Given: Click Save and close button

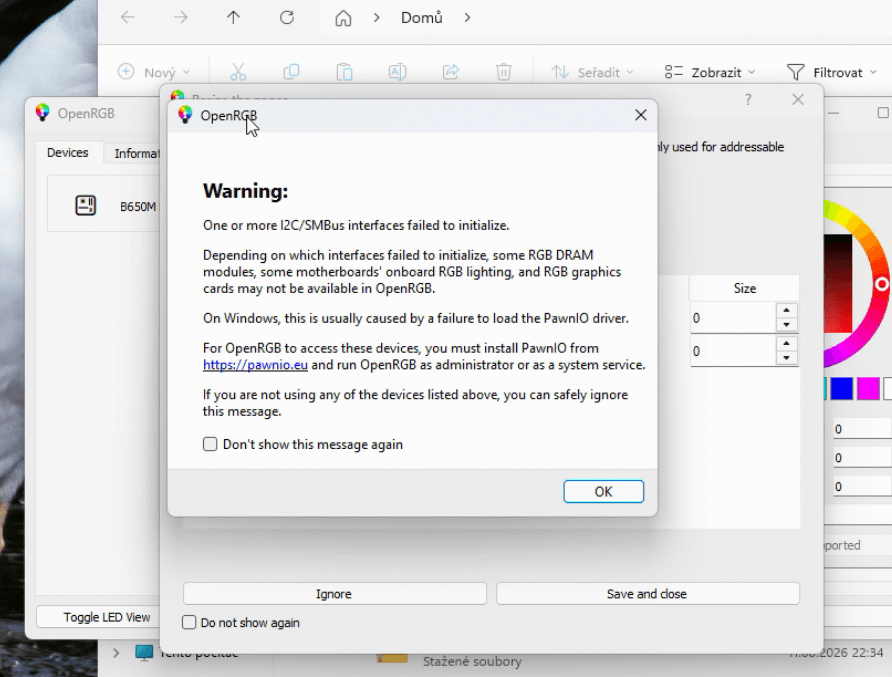Looking at the screenshot, I should click(647, 594).
